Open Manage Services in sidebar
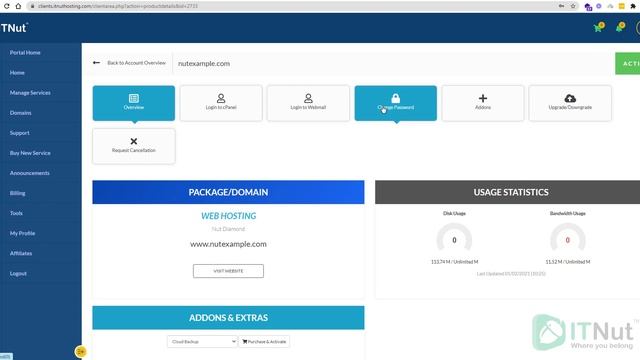 tap(30, 93)
